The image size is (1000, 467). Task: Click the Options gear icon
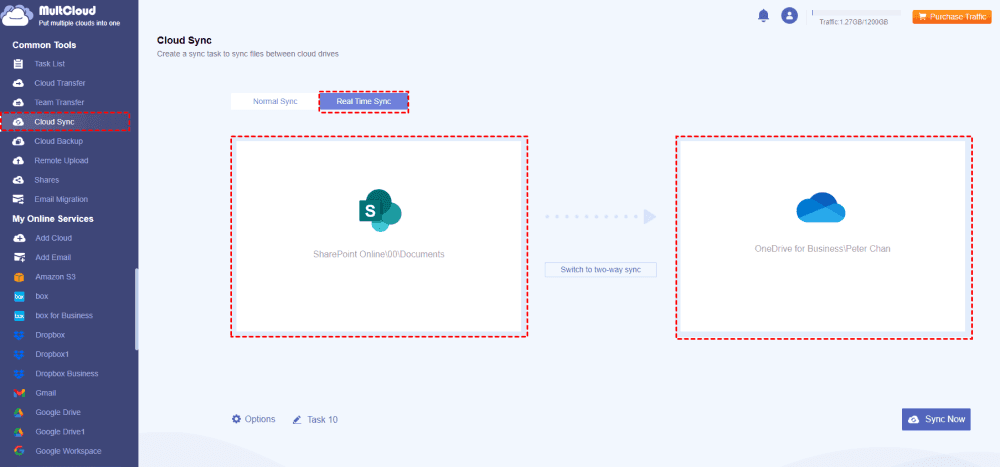[x=237, y=419]
